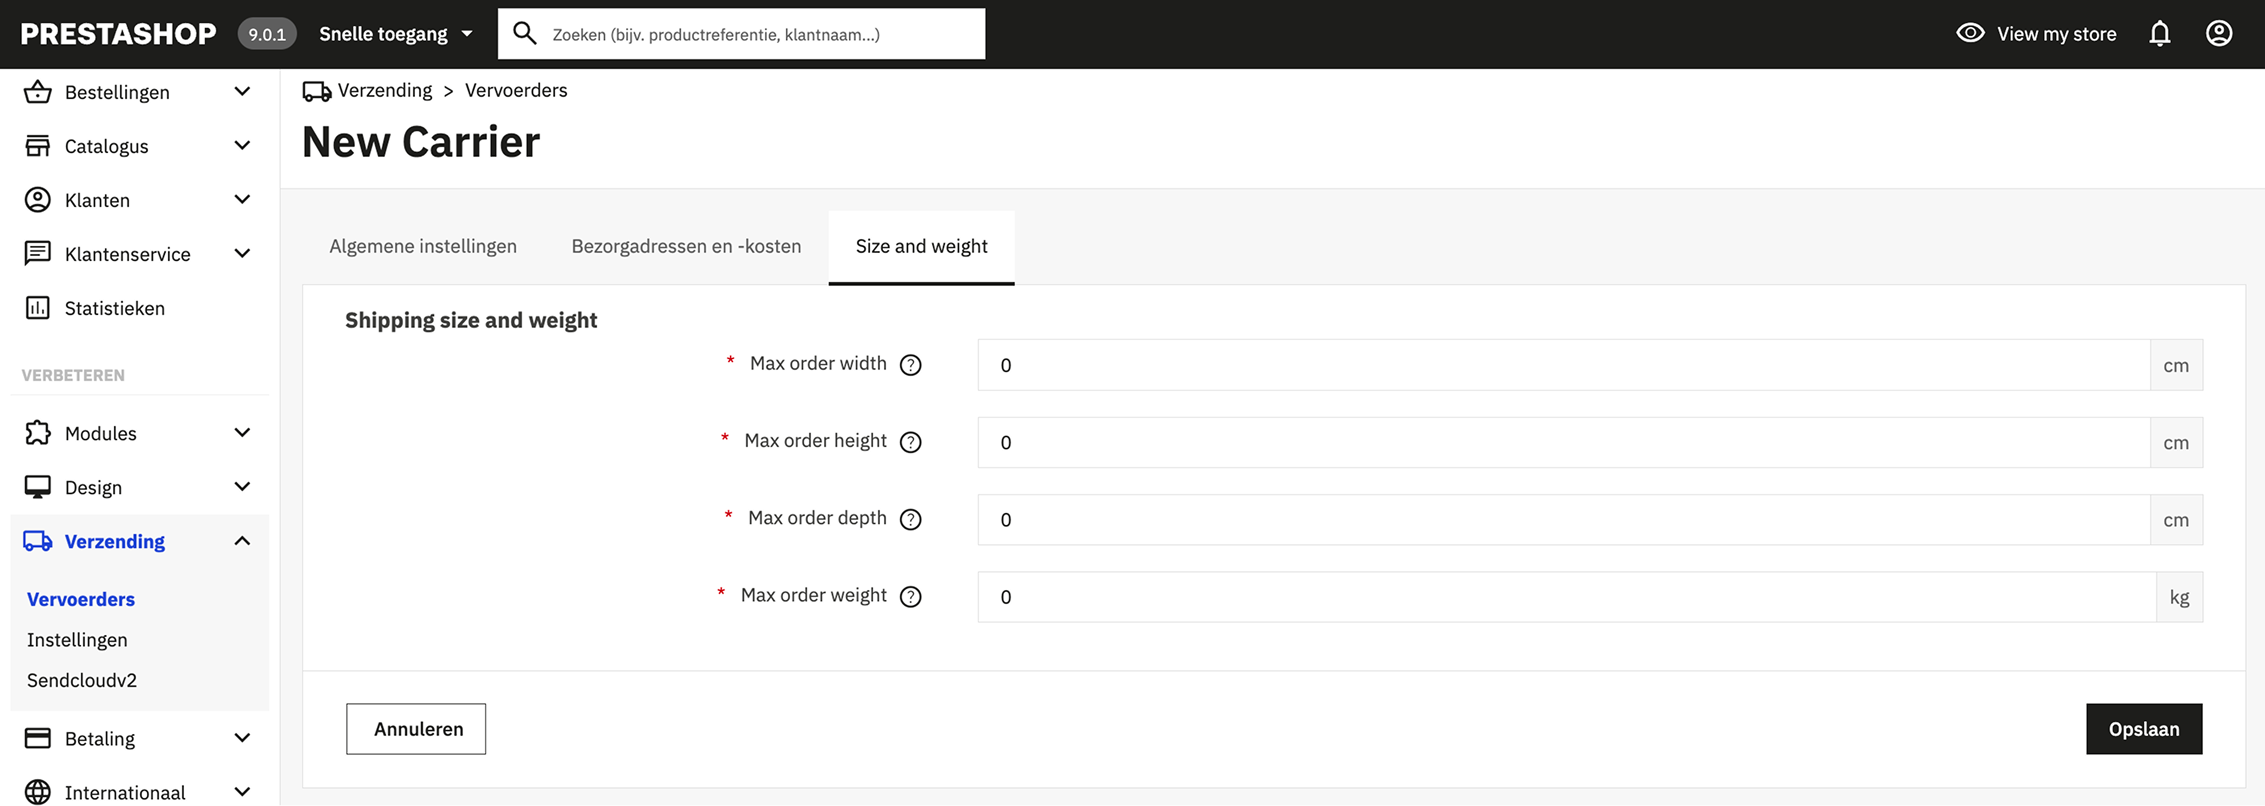Show help for Max order depth
This screenshot has width=2265, height=806.
(910, 519)
